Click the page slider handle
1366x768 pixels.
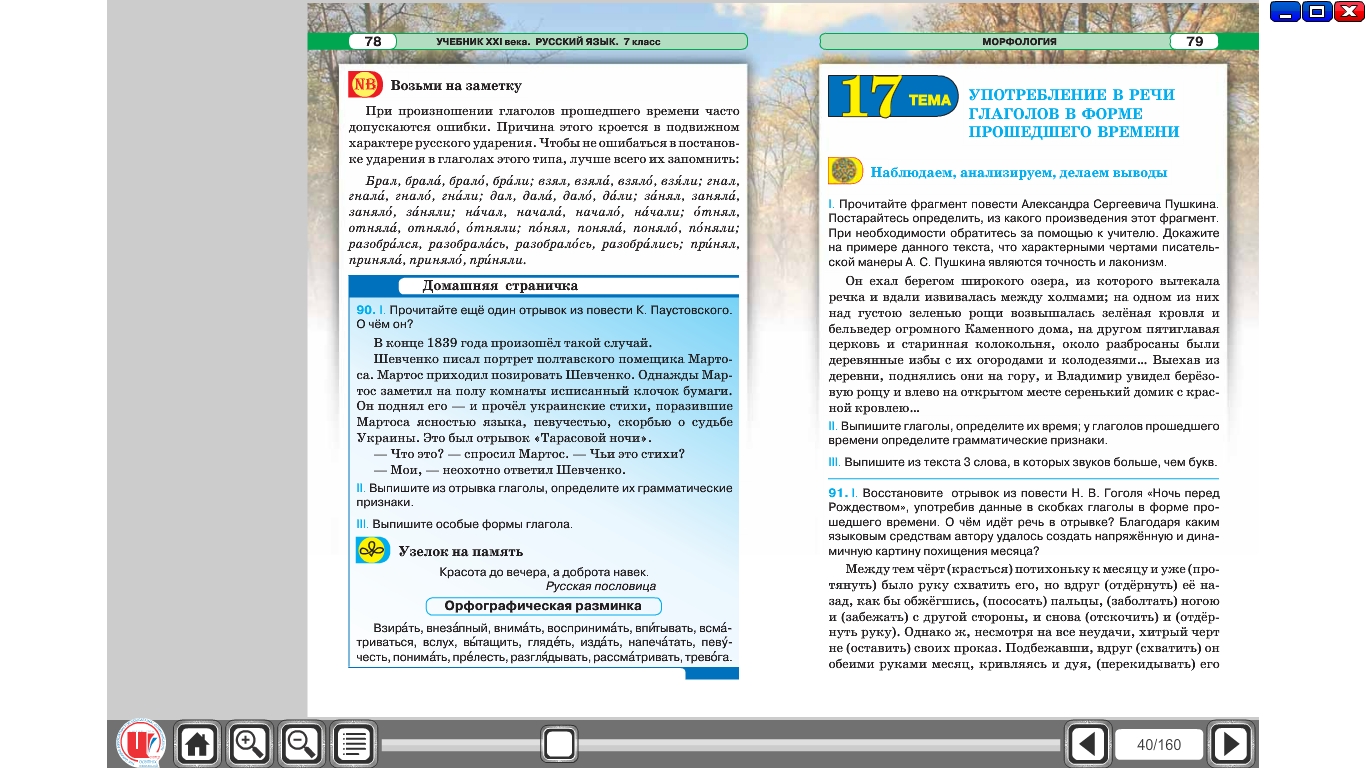point(559,744)
